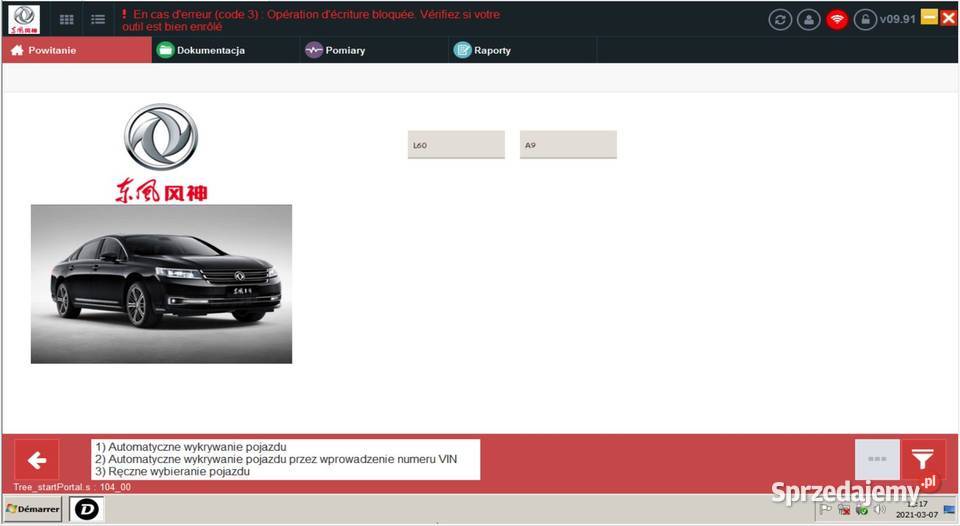Open the filter funnel button
This screenshot has height=526, width=960.
[923, 459]
